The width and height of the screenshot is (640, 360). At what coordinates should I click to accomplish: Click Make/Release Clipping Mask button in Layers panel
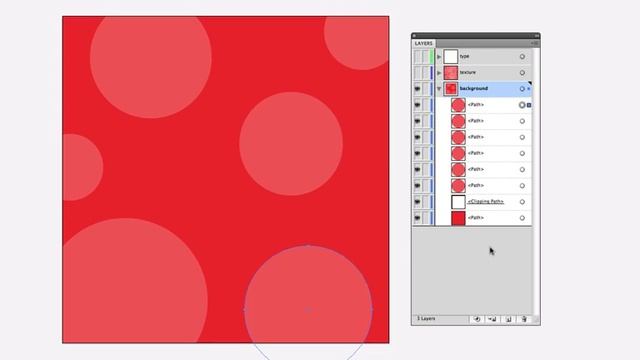point(477,319)
